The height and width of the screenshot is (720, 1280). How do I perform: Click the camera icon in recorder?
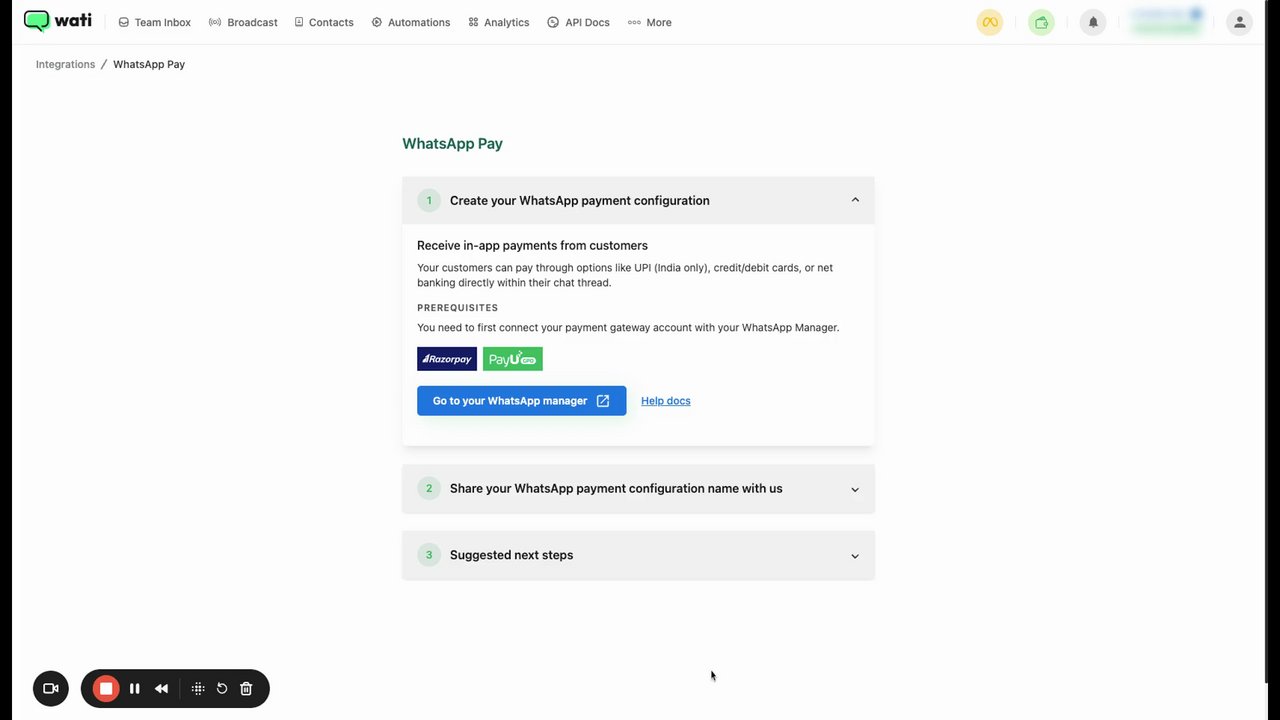coord(51,688)
